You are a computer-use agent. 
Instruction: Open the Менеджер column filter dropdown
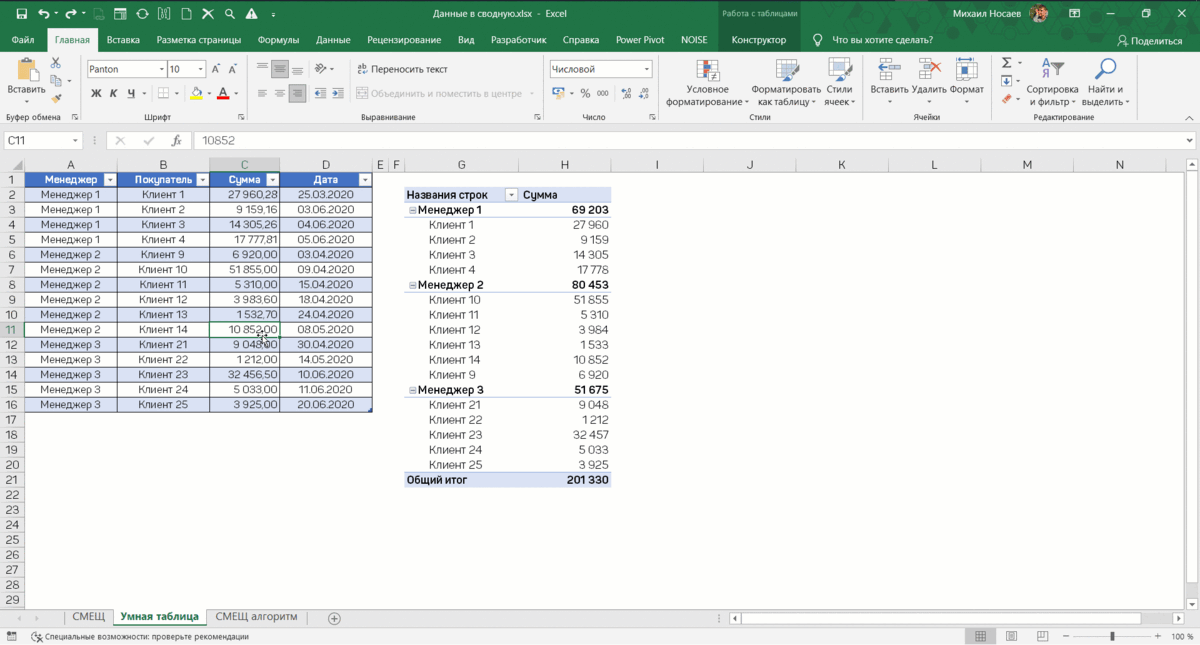pos(108,180)
